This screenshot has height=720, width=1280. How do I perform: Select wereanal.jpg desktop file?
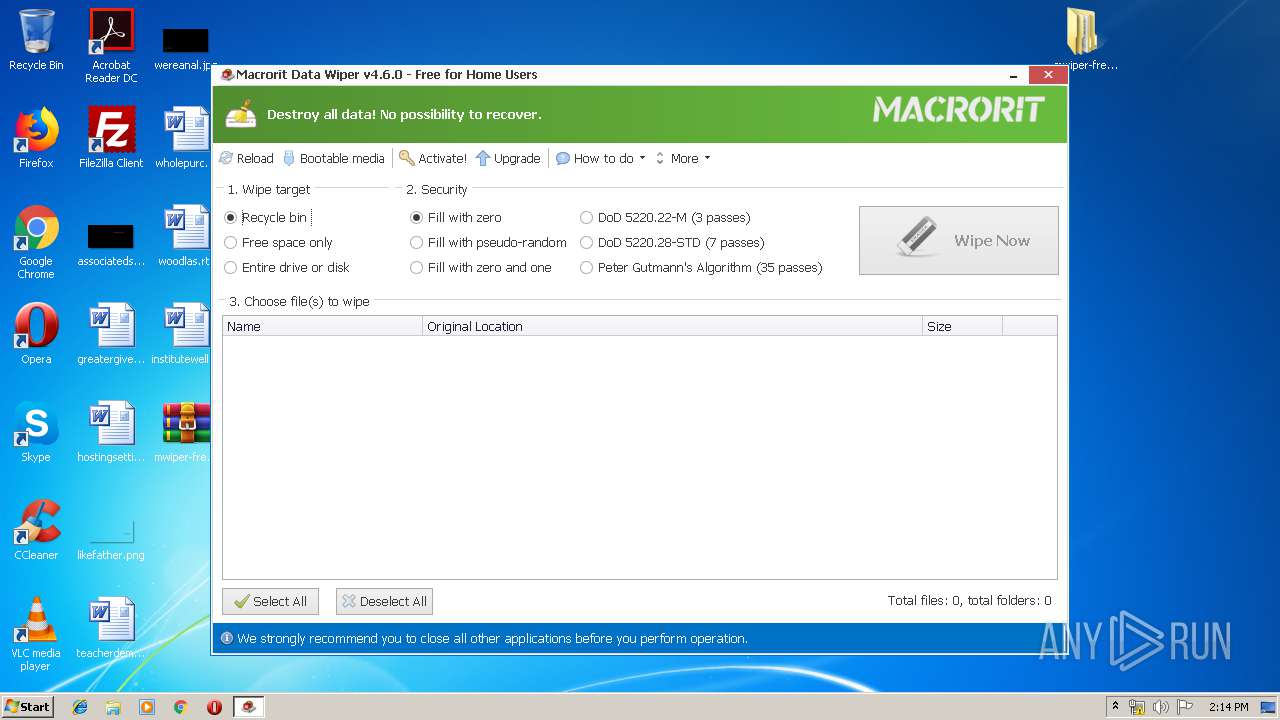(186, 49)
